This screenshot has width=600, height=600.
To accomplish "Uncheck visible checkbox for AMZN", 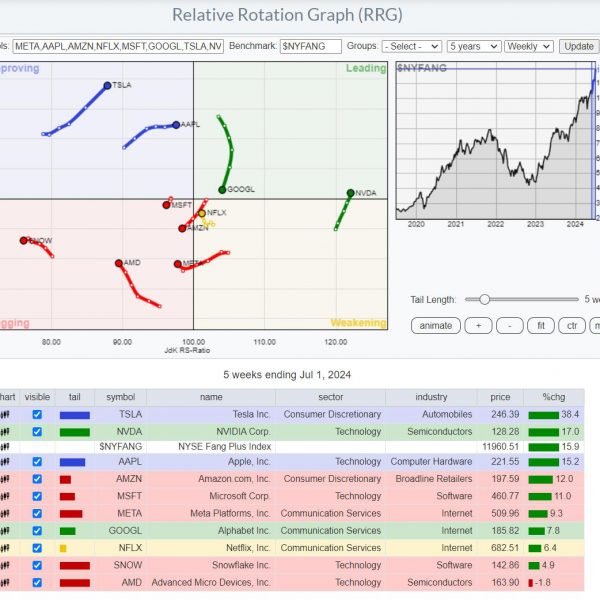I will 37,479.
